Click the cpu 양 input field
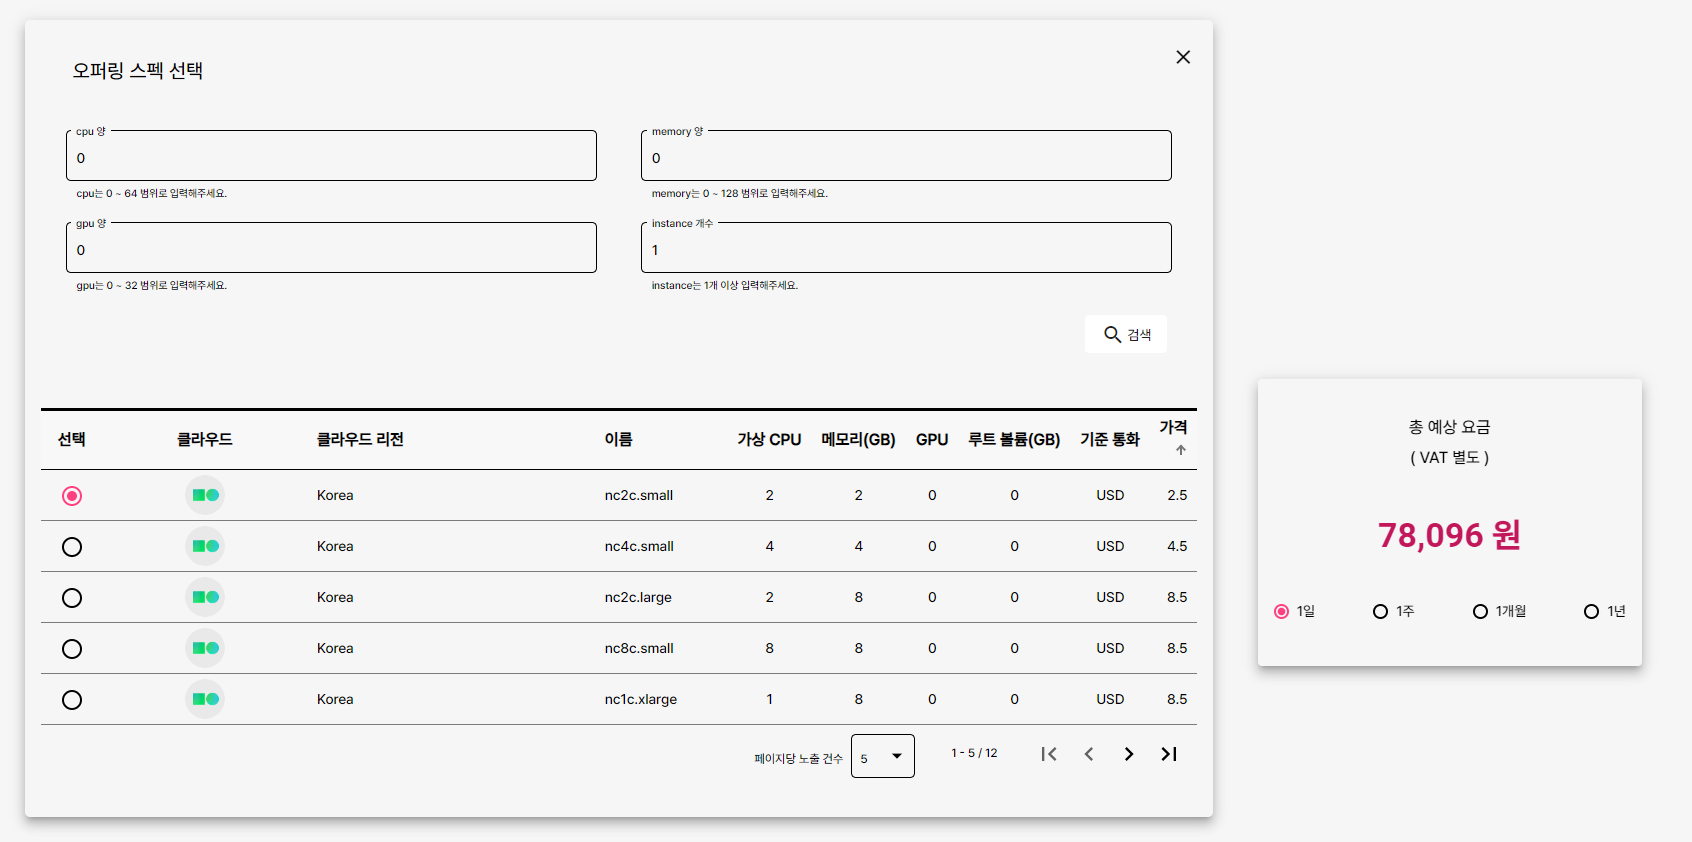1692x842 pixels. pyautogui.click(x=331, y=158)
